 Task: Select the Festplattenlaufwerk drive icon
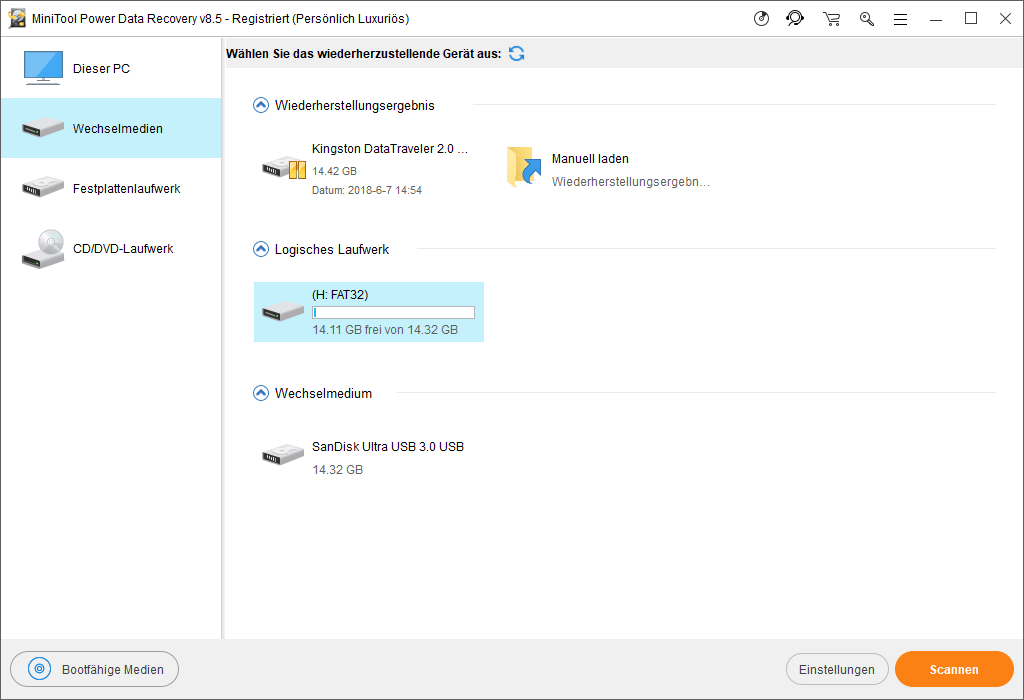42,188
